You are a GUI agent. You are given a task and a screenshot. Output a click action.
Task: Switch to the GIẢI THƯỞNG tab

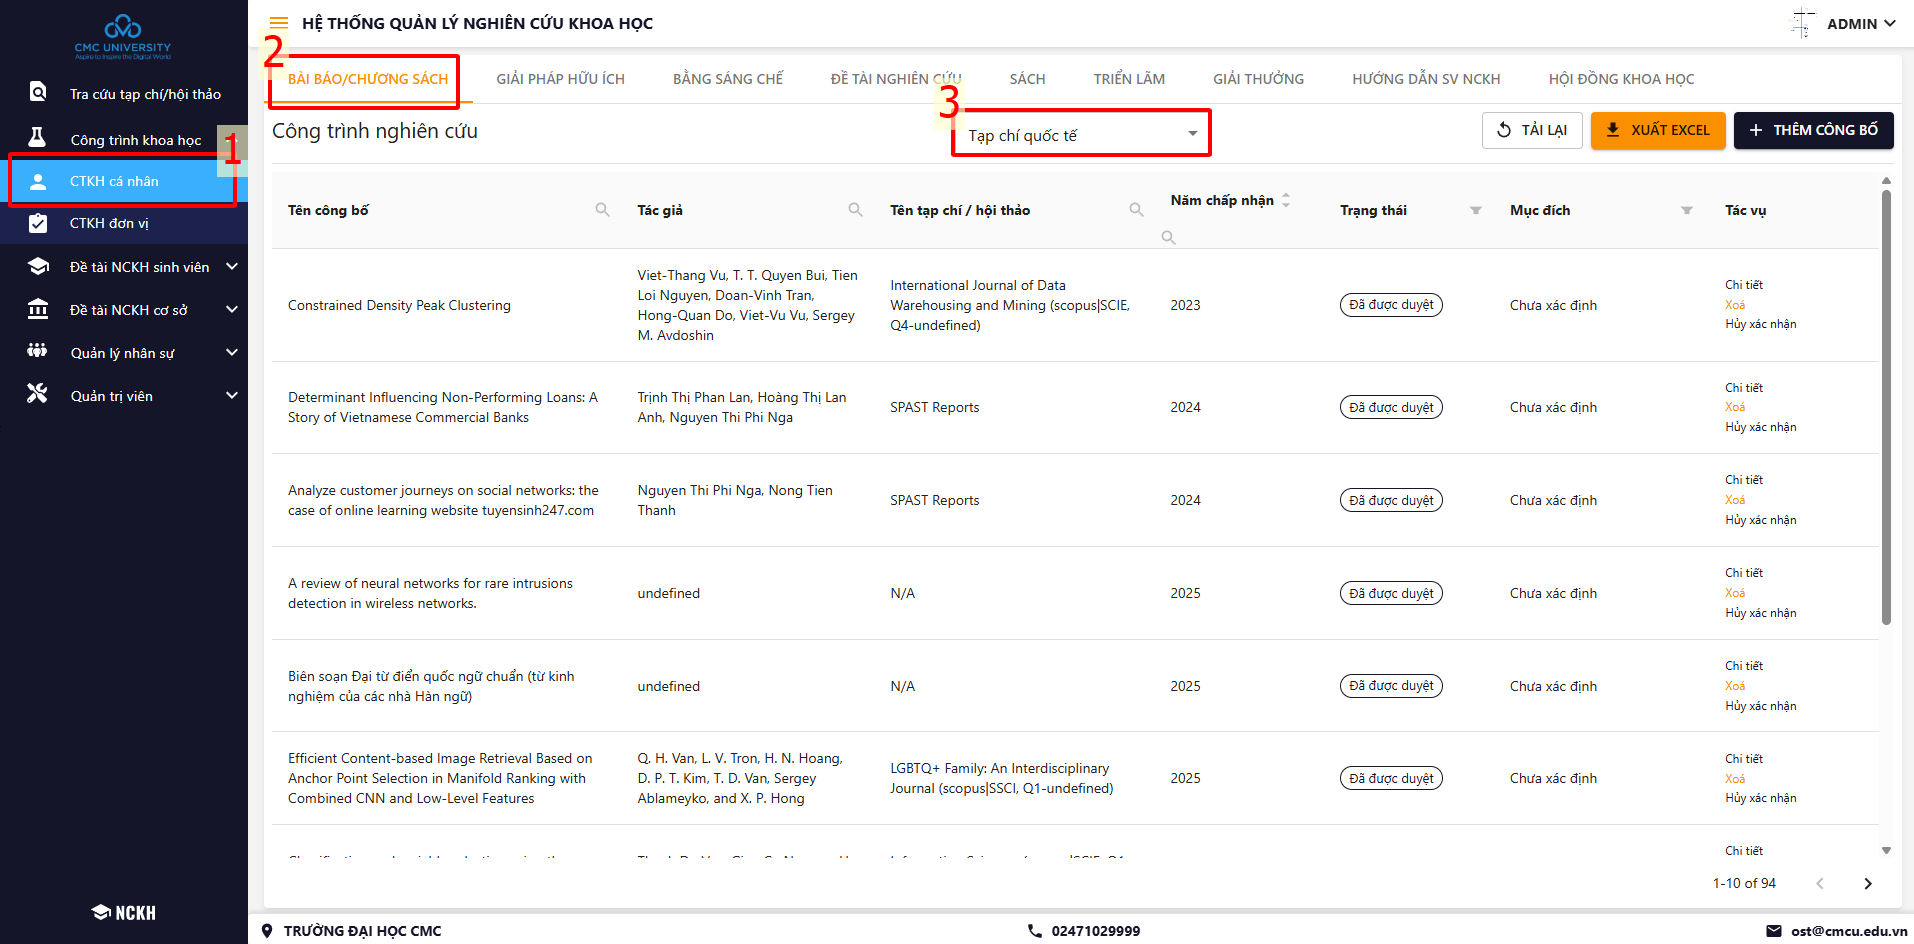pyautogui.click(x=1258, y=79)
